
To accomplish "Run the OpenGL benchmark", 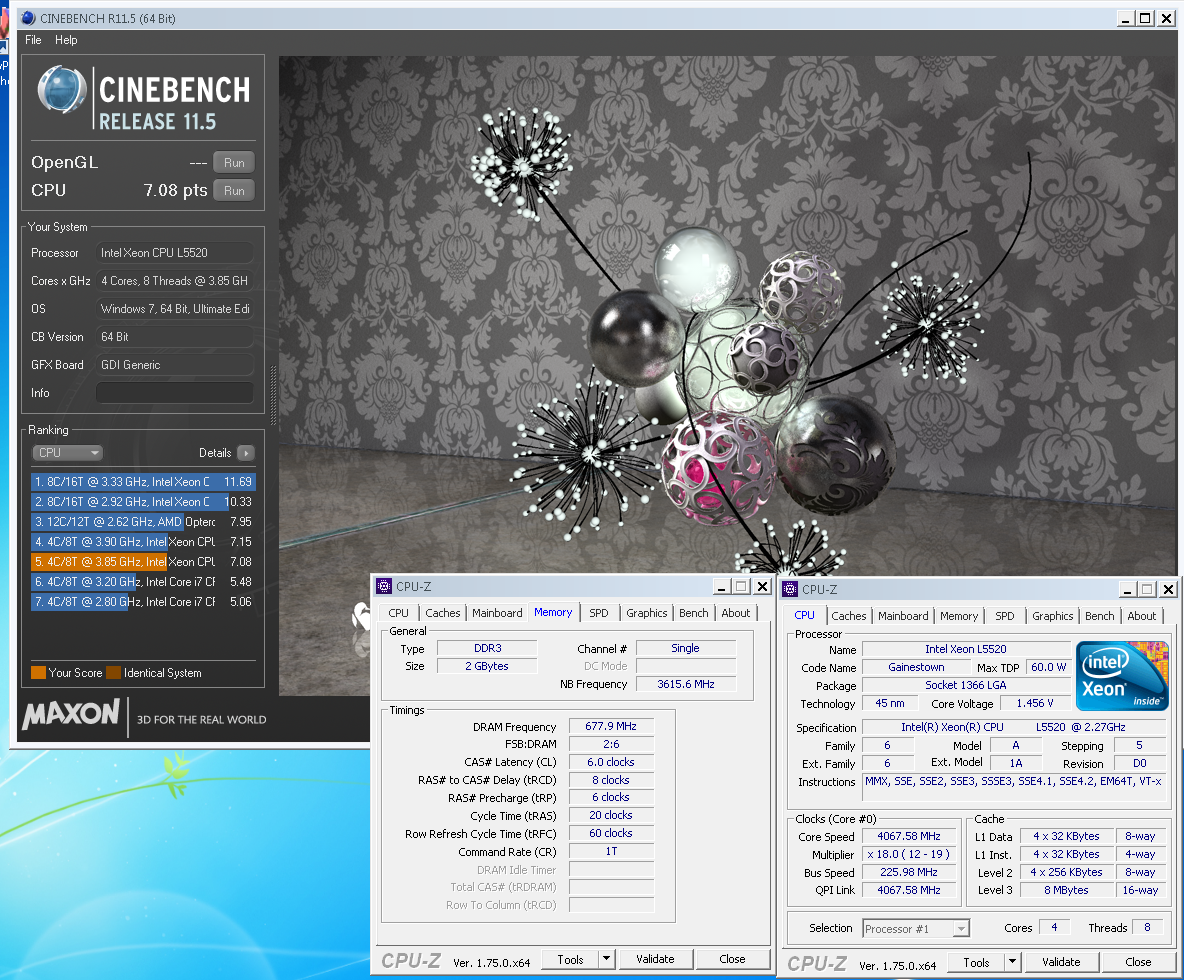I will click(x=234, y=162).
